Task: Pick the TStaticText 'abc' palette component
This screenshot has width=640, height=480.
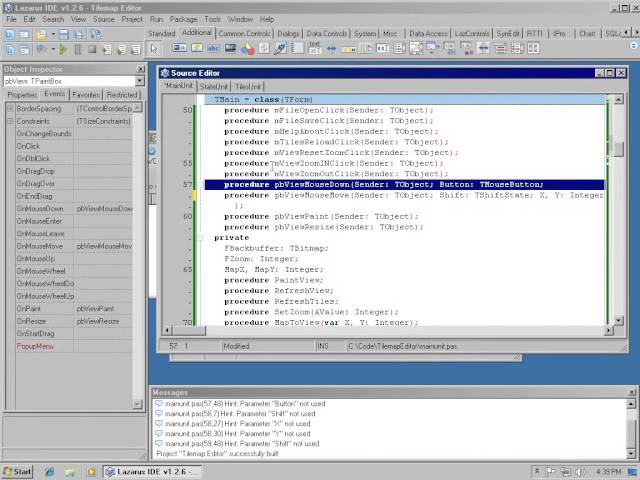Action: point(213,49)
